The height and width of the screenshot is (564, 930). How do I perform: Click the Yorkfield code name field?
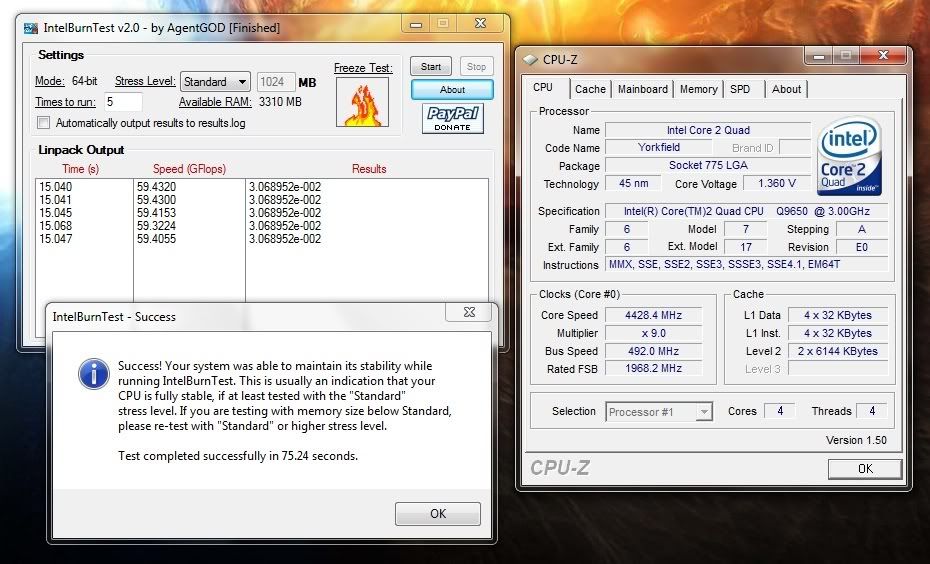pyautogui.click(x=658, y=147)
